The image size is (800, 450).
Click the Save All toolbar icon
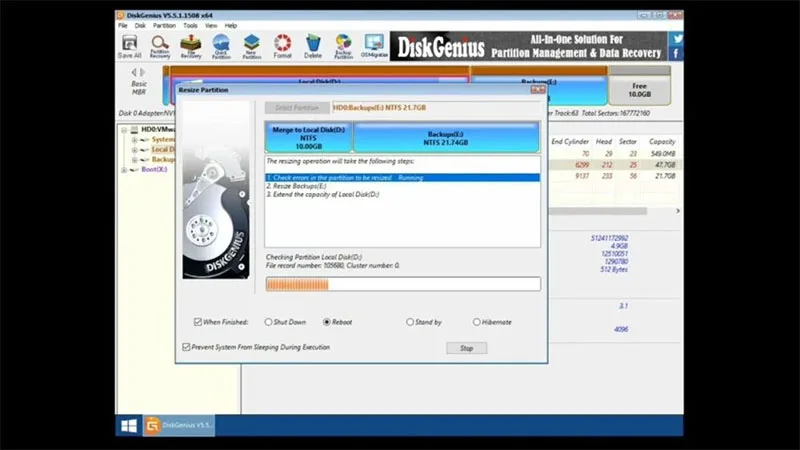pos(129,46)
